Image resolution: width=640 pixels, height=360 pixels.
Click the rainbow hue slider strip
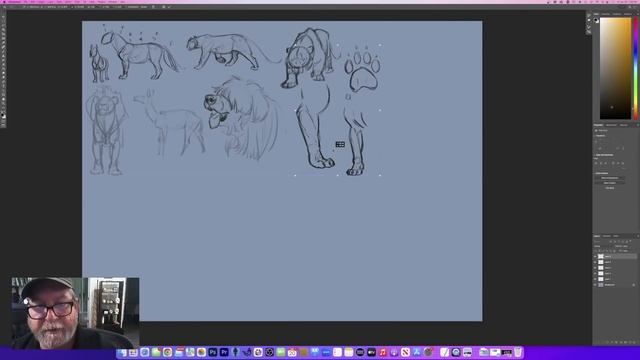point(636,68)
